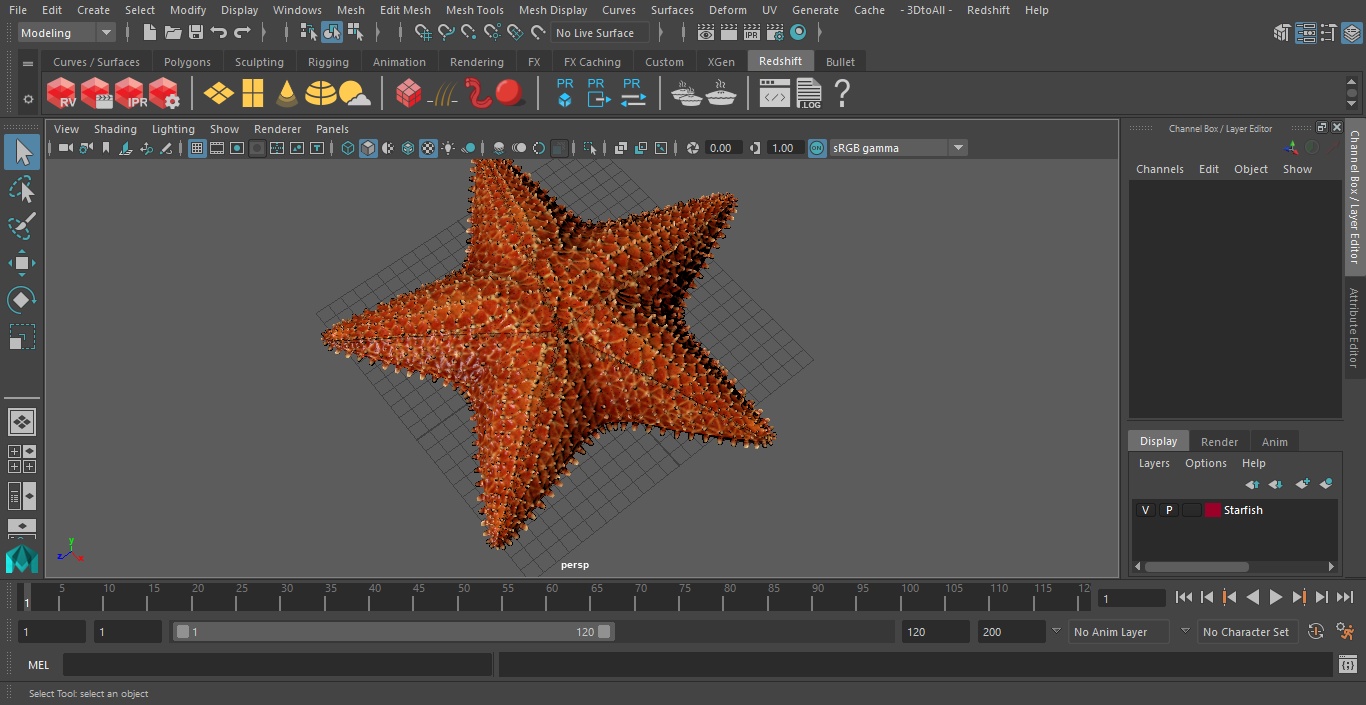Activate the Move tool
The width and height of the screenshot is (1366, 705).
(22, 263)
